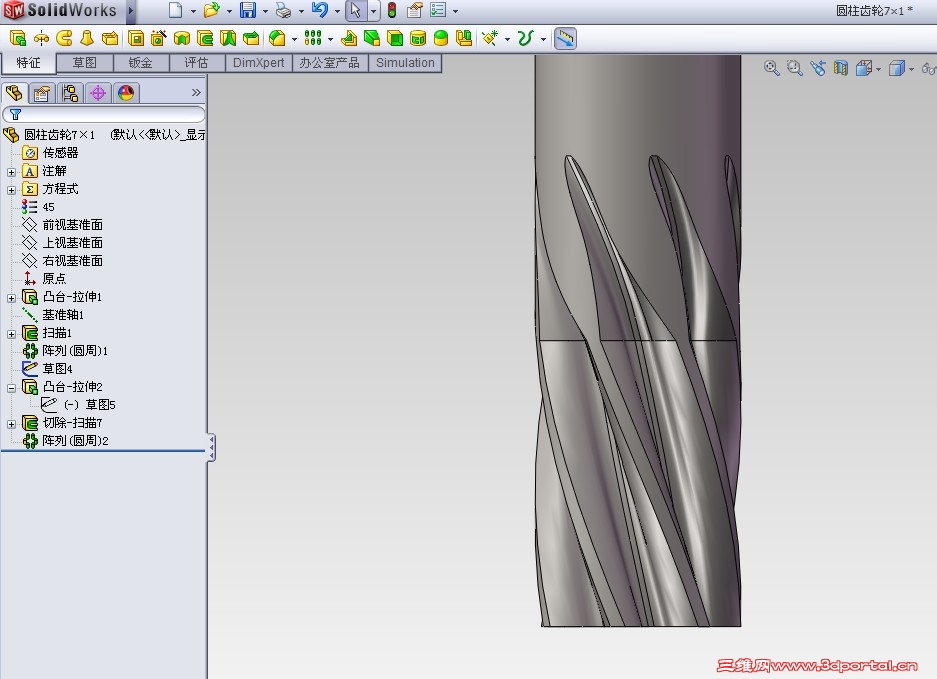This screenshot has width=937, height=679.
Task: Select the Revolved Cut tool
Action: [182, 39]
